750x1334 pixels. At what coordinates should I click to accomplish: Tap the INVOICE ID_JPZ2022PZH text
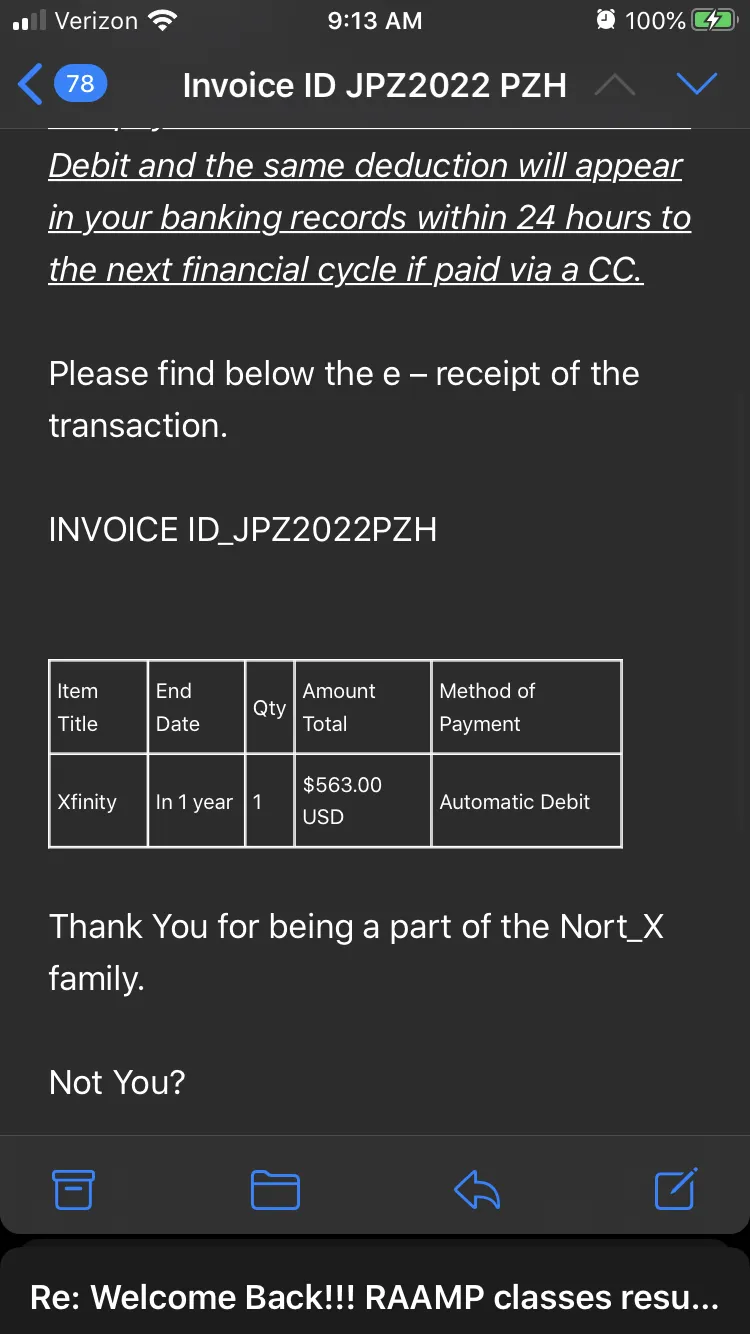pyautogui.click(x=243, y=529)
